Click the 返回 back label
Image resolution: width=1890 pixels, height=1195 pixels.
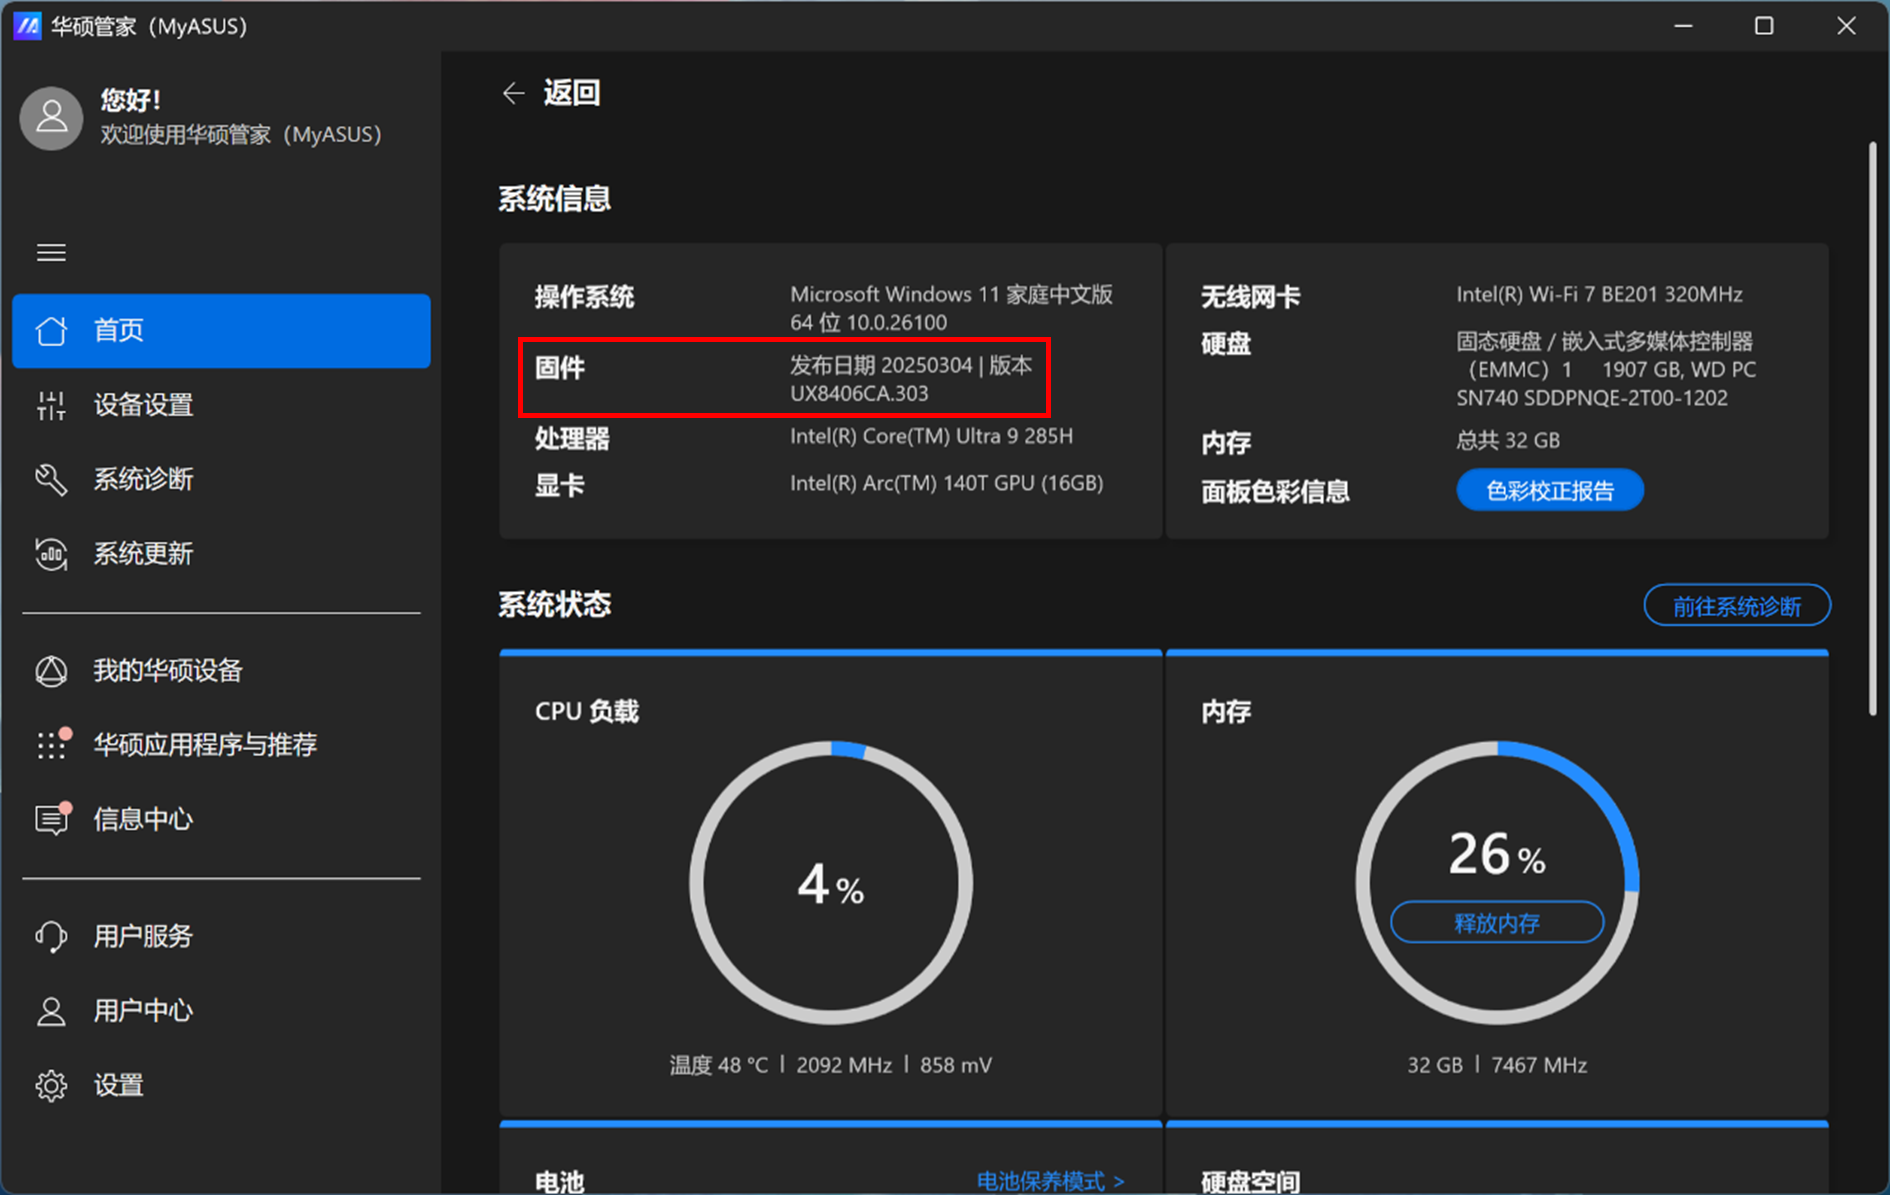572,93
